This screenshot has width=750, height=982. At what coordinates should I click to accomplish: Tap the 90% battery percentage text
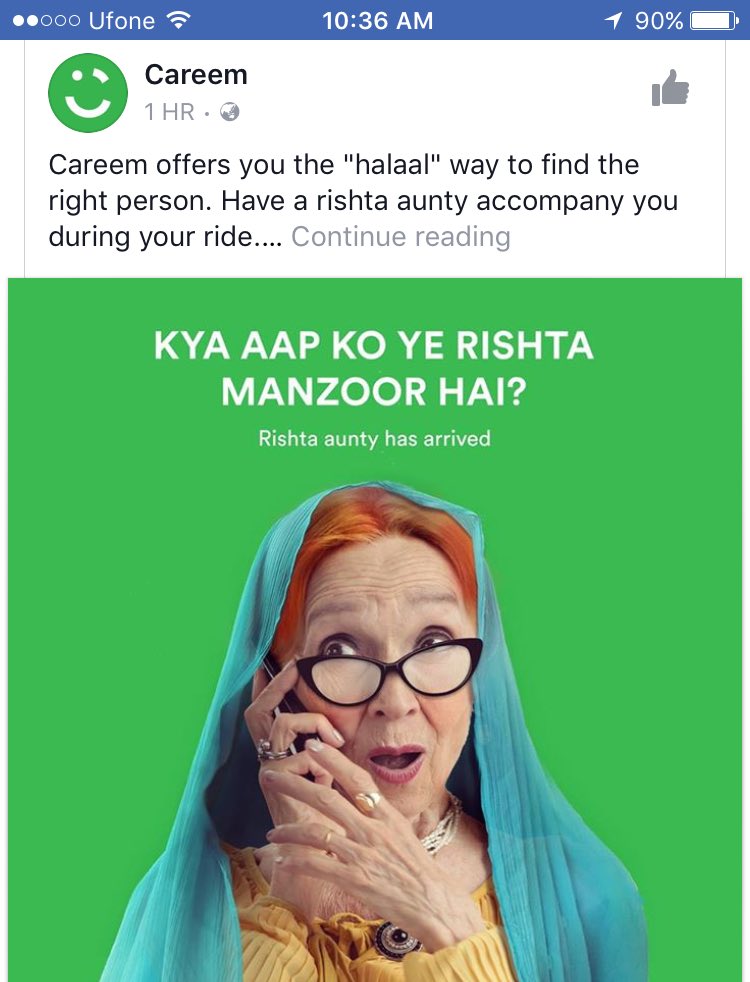[x=659, y=21]
